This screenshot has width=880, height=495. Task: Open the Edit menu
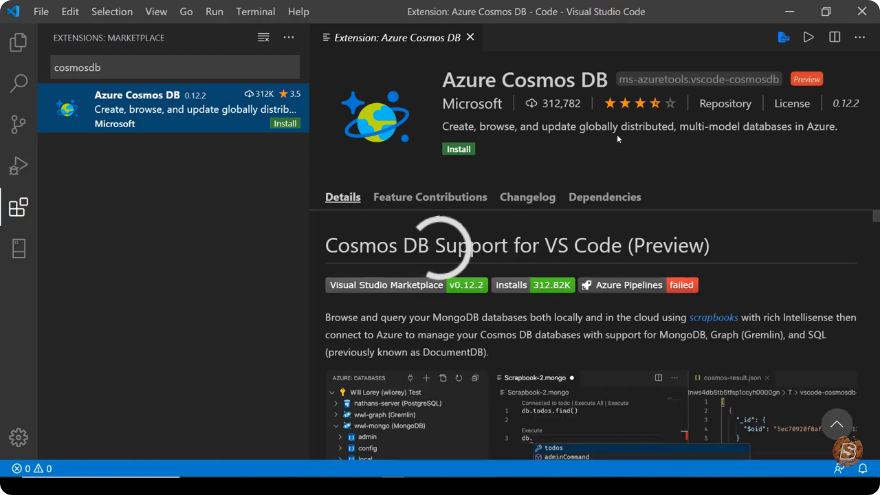click(70, 11)
